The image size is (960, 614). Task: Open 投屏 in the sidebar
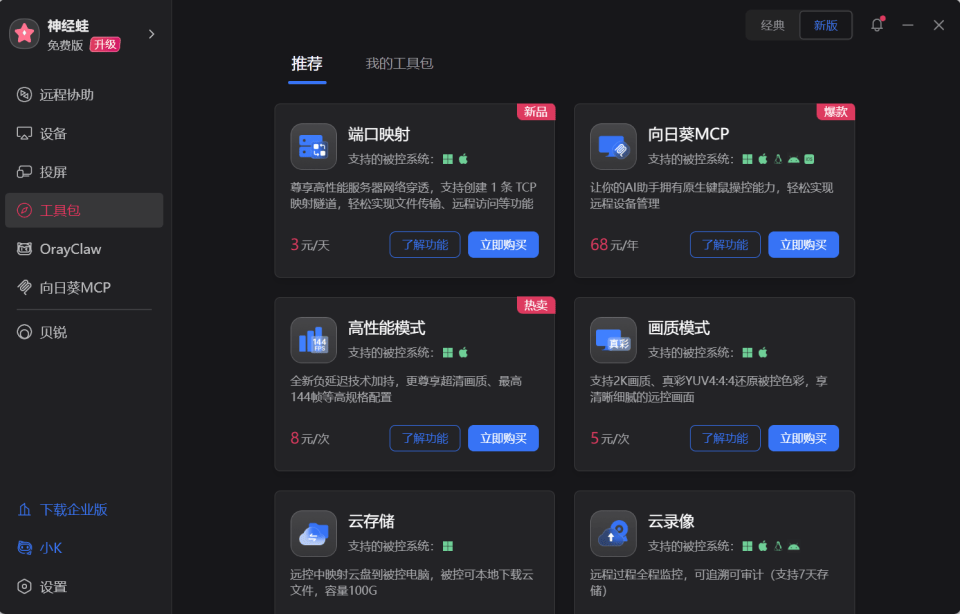coord(84,172)
